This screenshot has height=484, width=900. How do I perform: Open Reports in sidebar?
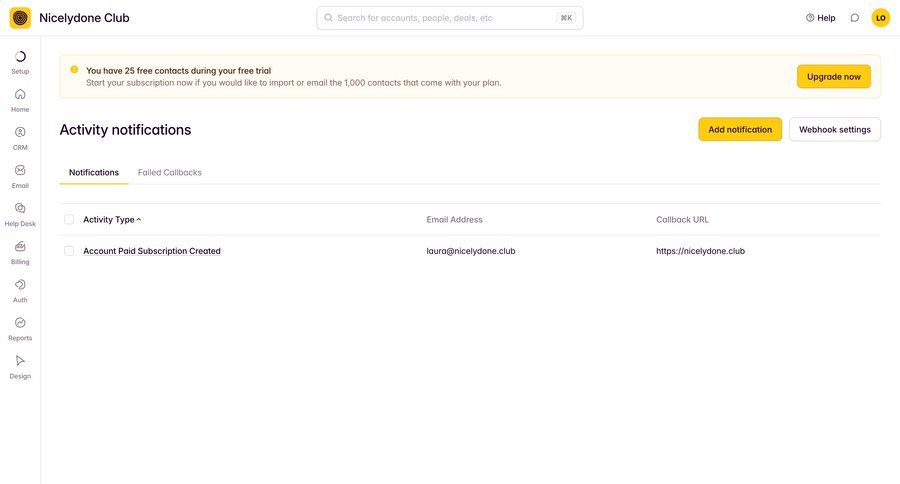20,323
